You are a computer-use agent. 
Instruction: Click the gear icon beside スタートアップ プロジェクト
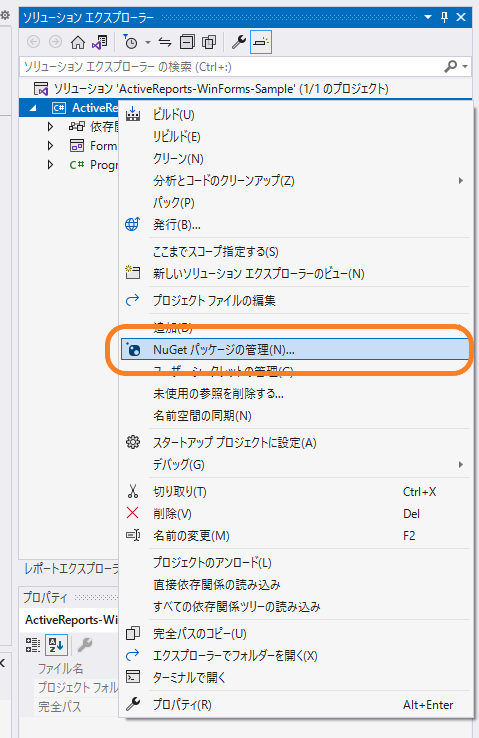click(133, 442)
